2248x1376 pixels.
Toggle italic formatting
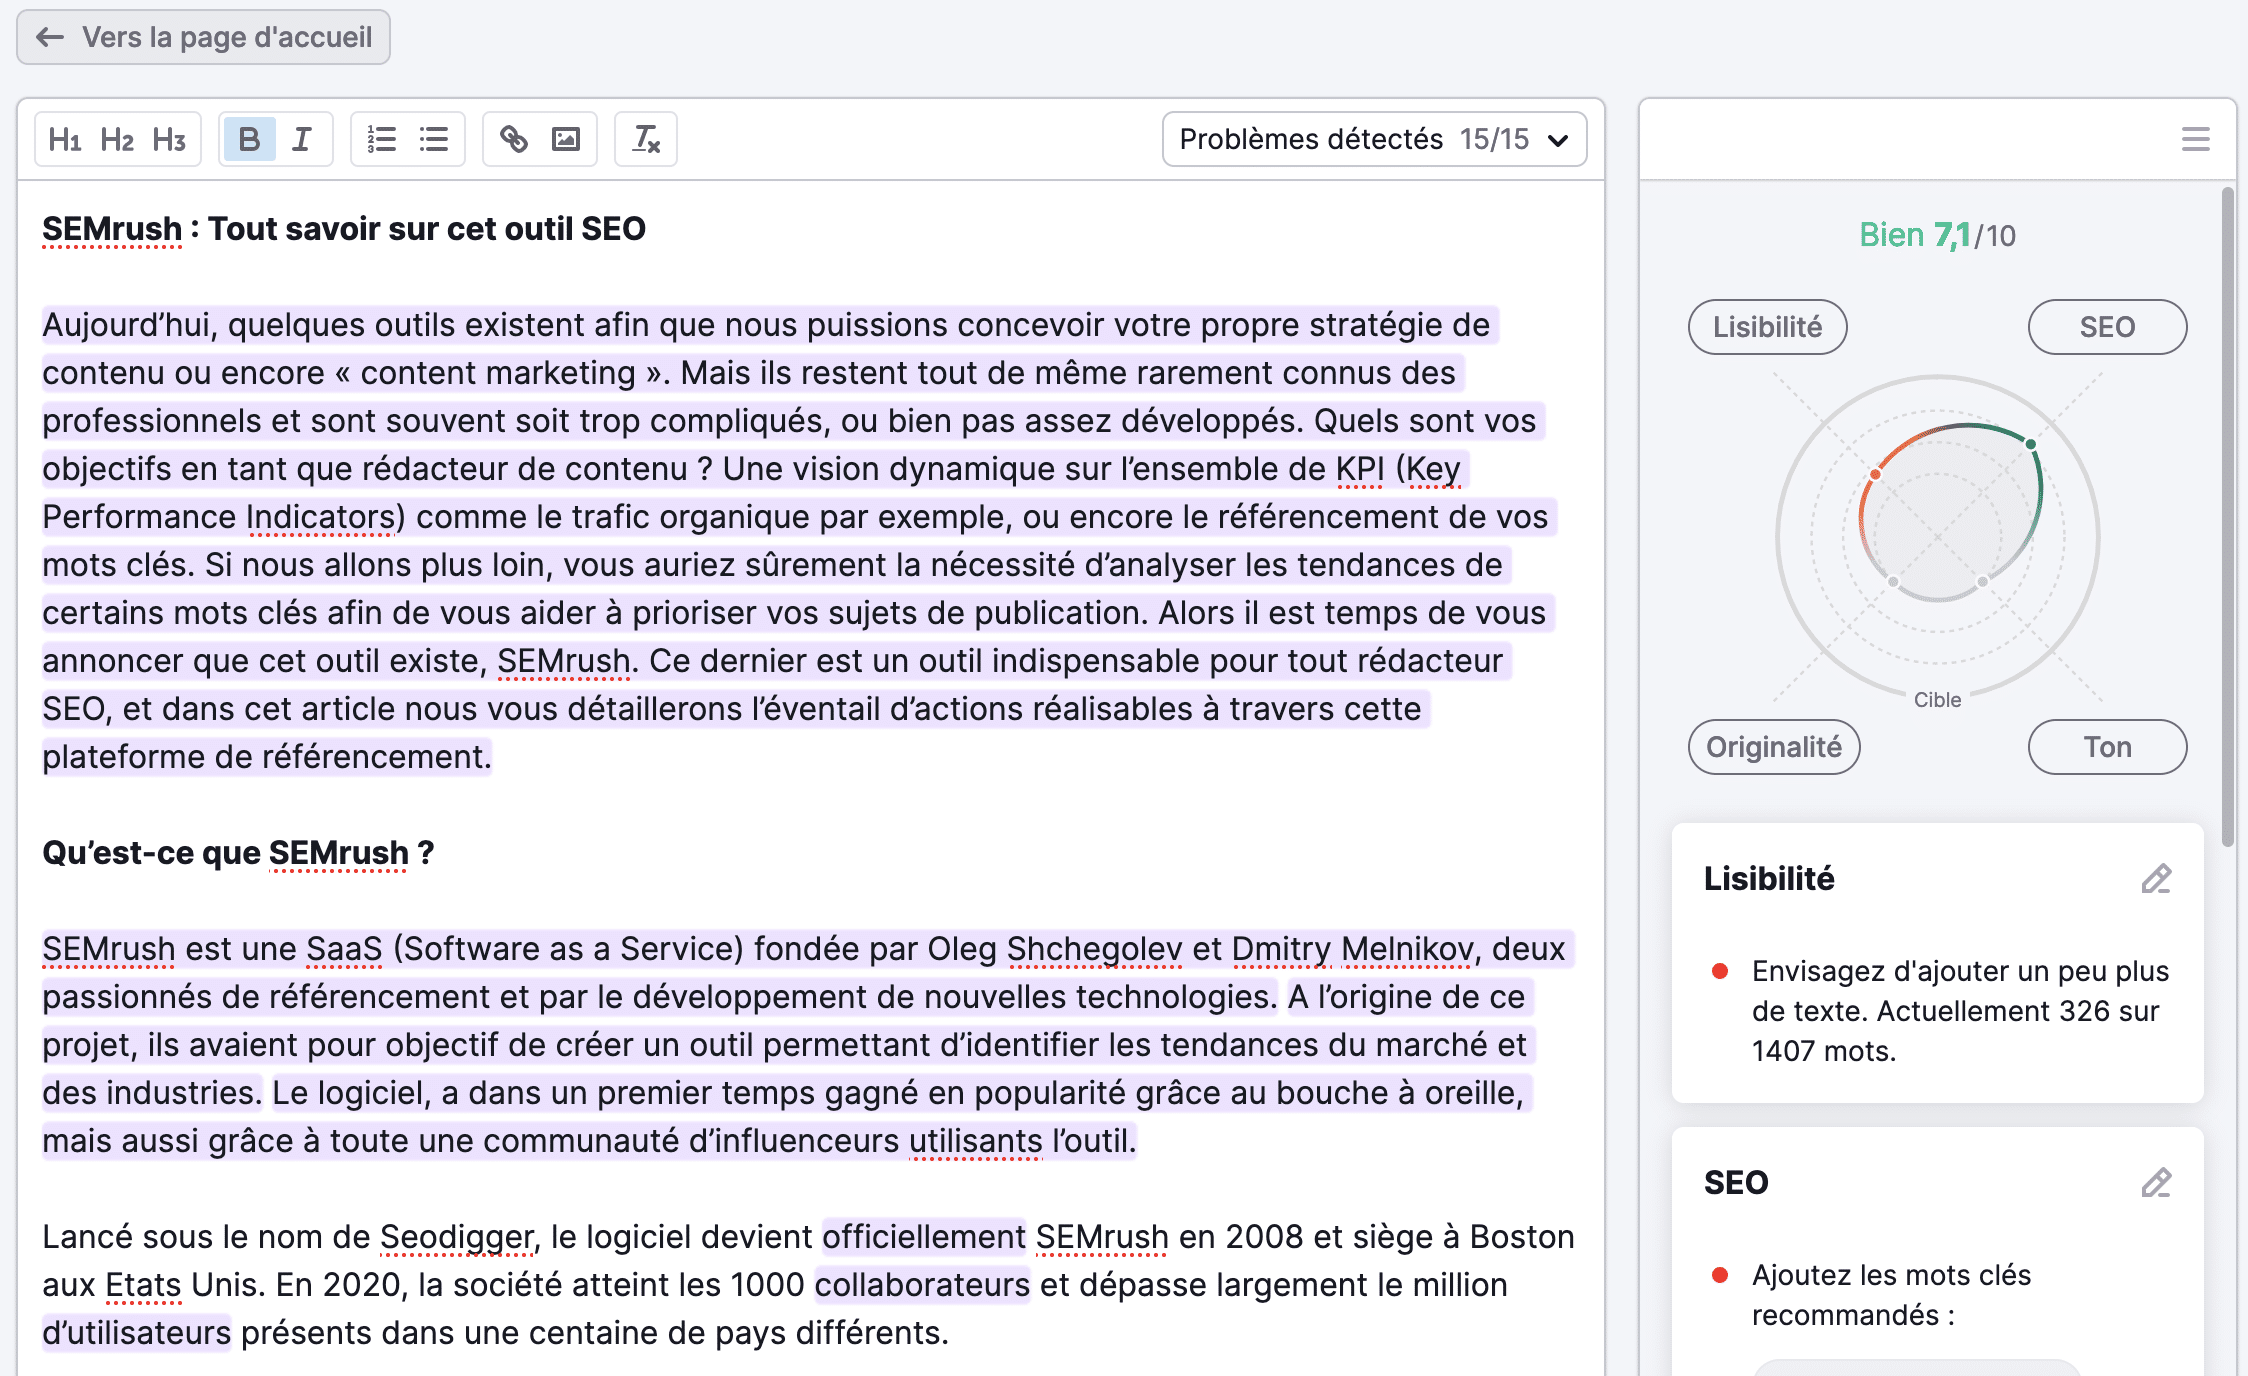click(301, 139)
